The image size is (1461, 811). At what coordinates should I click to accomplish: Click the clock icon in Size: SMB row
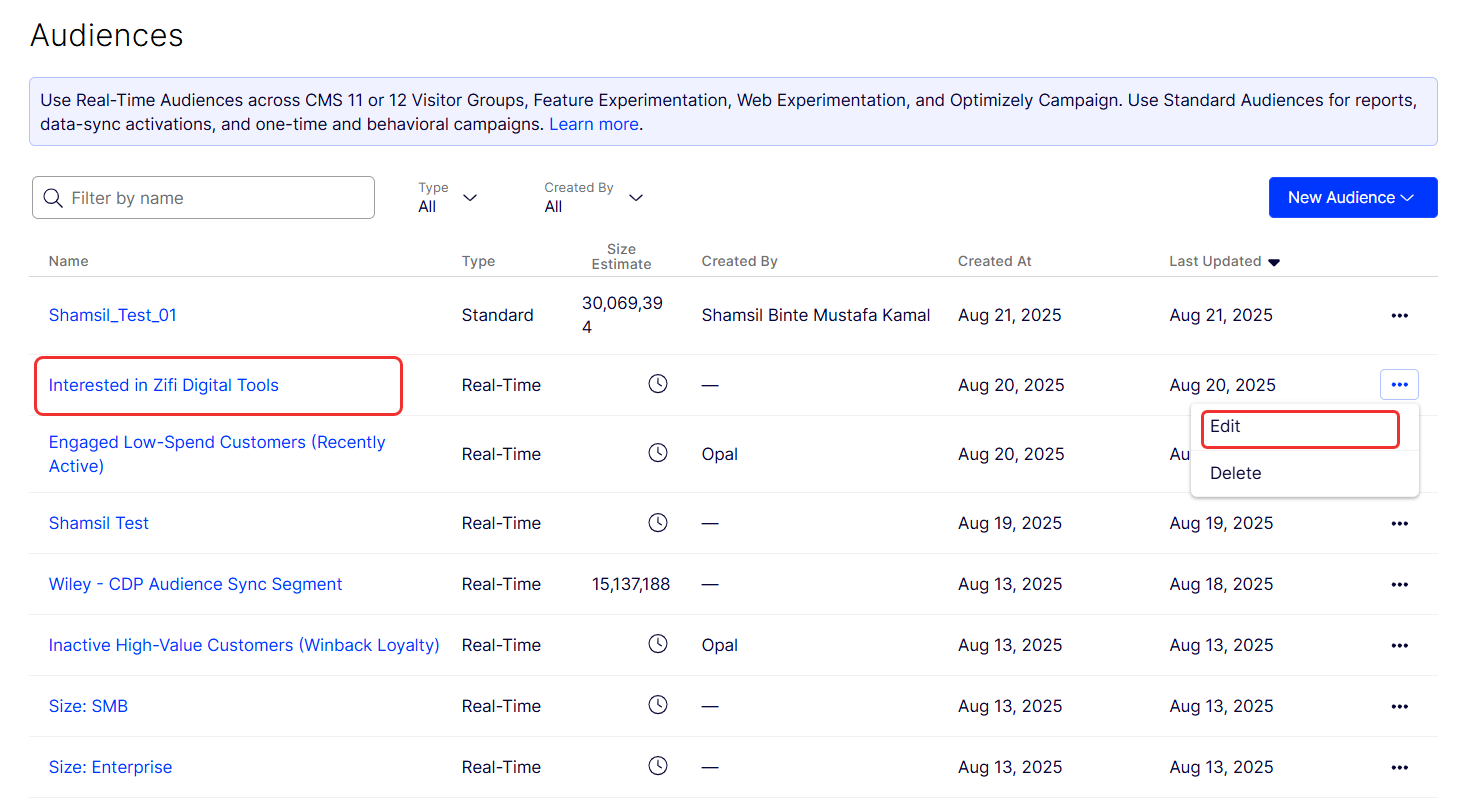click(657, 706)
